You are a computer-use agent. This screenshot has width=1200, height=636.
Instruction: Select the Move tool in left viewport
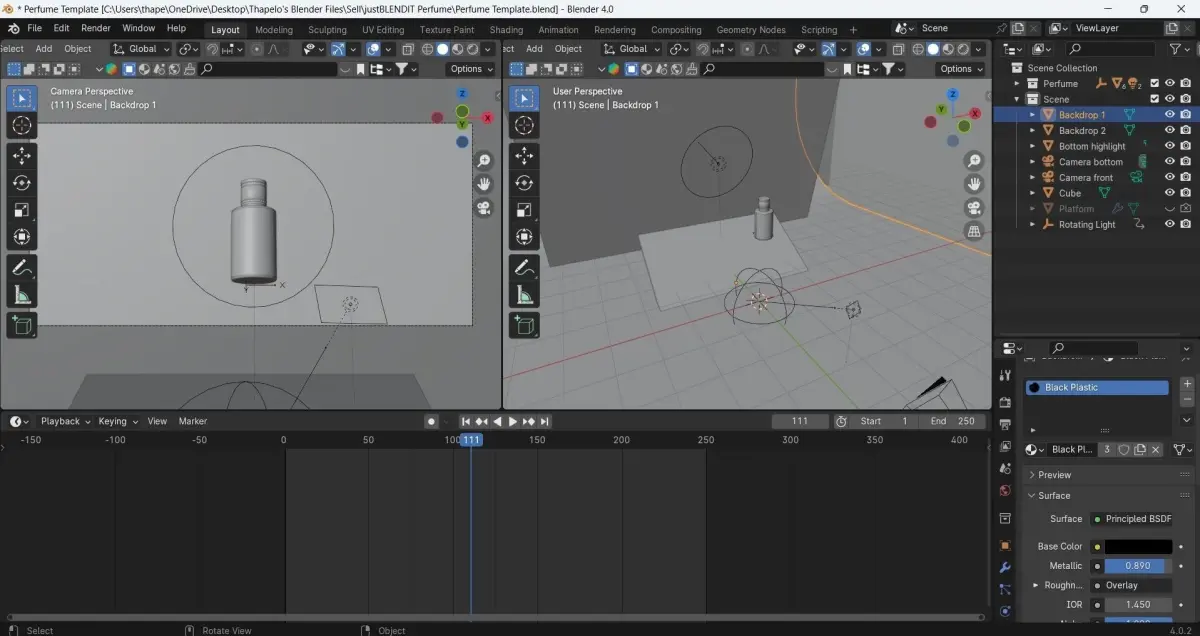[22, 155]
